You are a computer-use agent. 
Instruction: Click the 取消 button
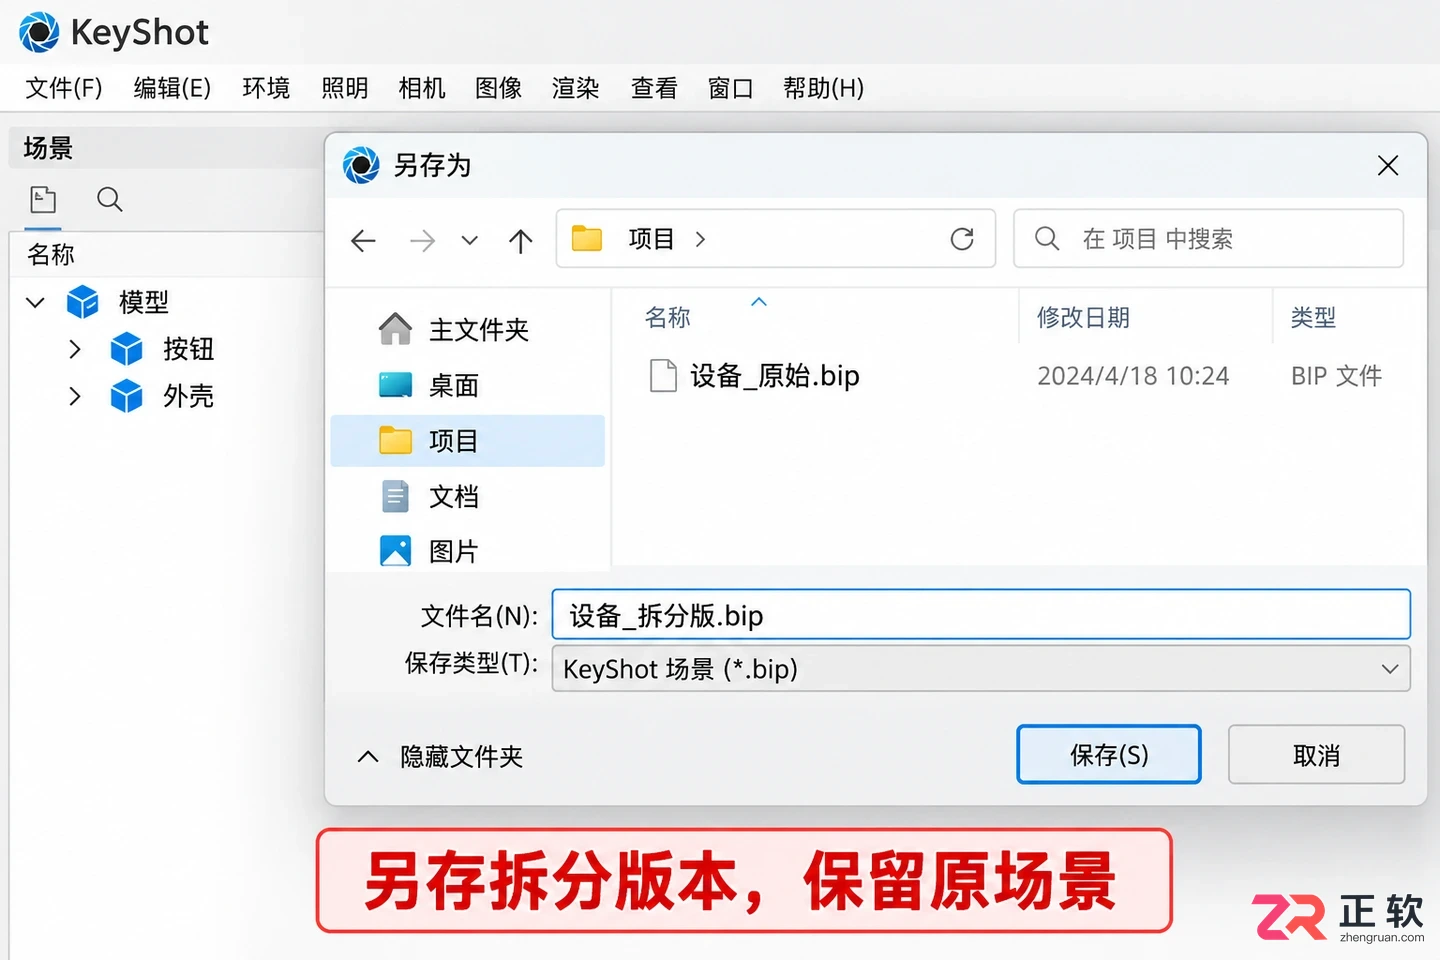coord(1316,755)
